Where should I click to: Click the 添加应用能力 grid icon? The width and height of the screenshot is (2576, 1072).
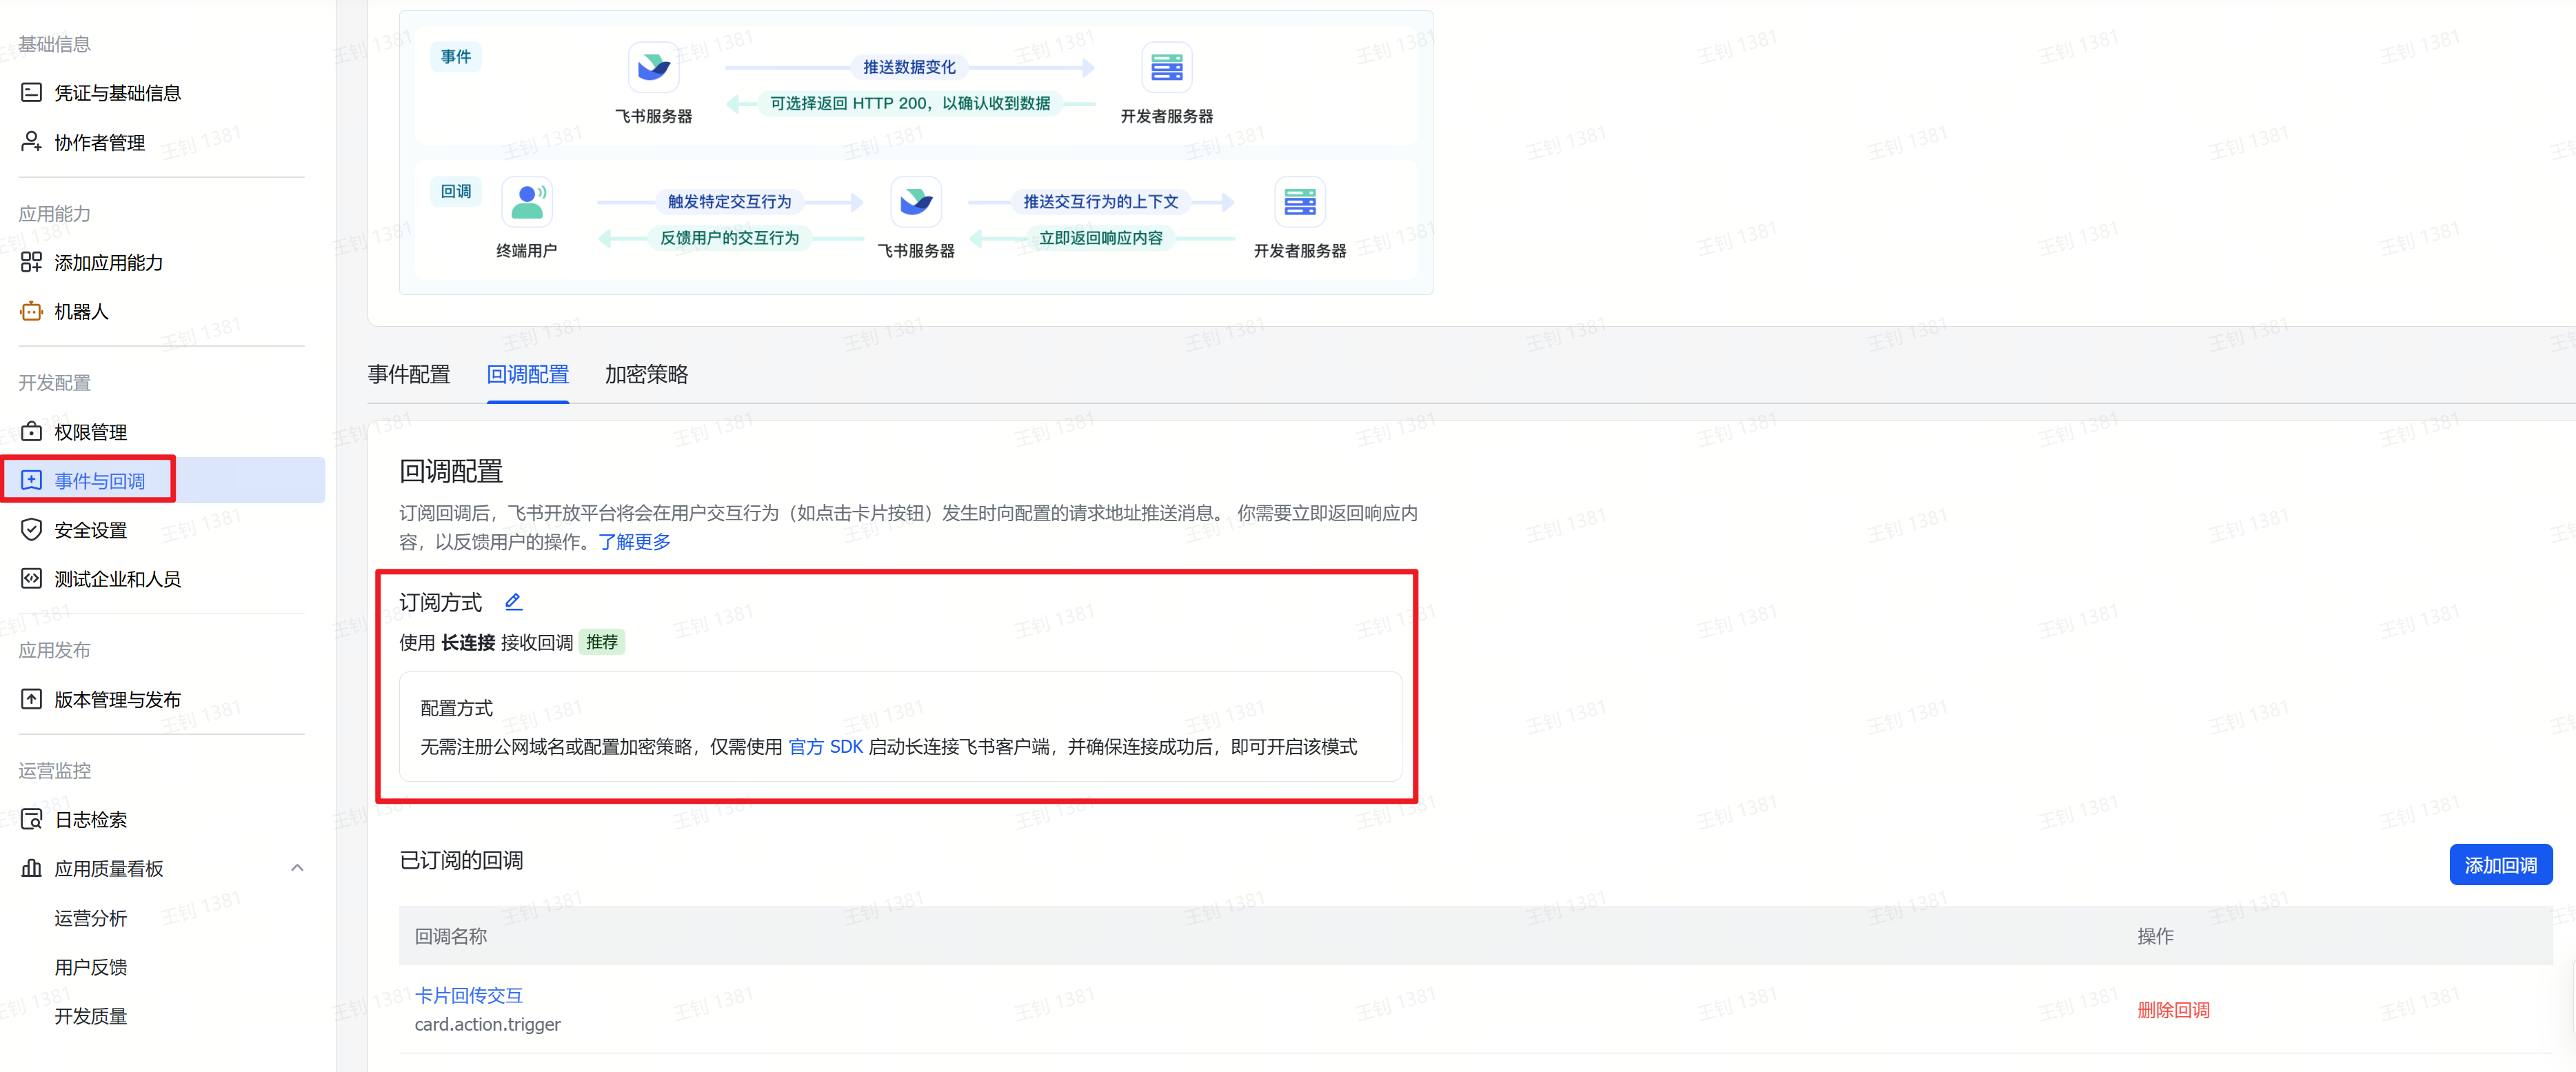[31, 262]
